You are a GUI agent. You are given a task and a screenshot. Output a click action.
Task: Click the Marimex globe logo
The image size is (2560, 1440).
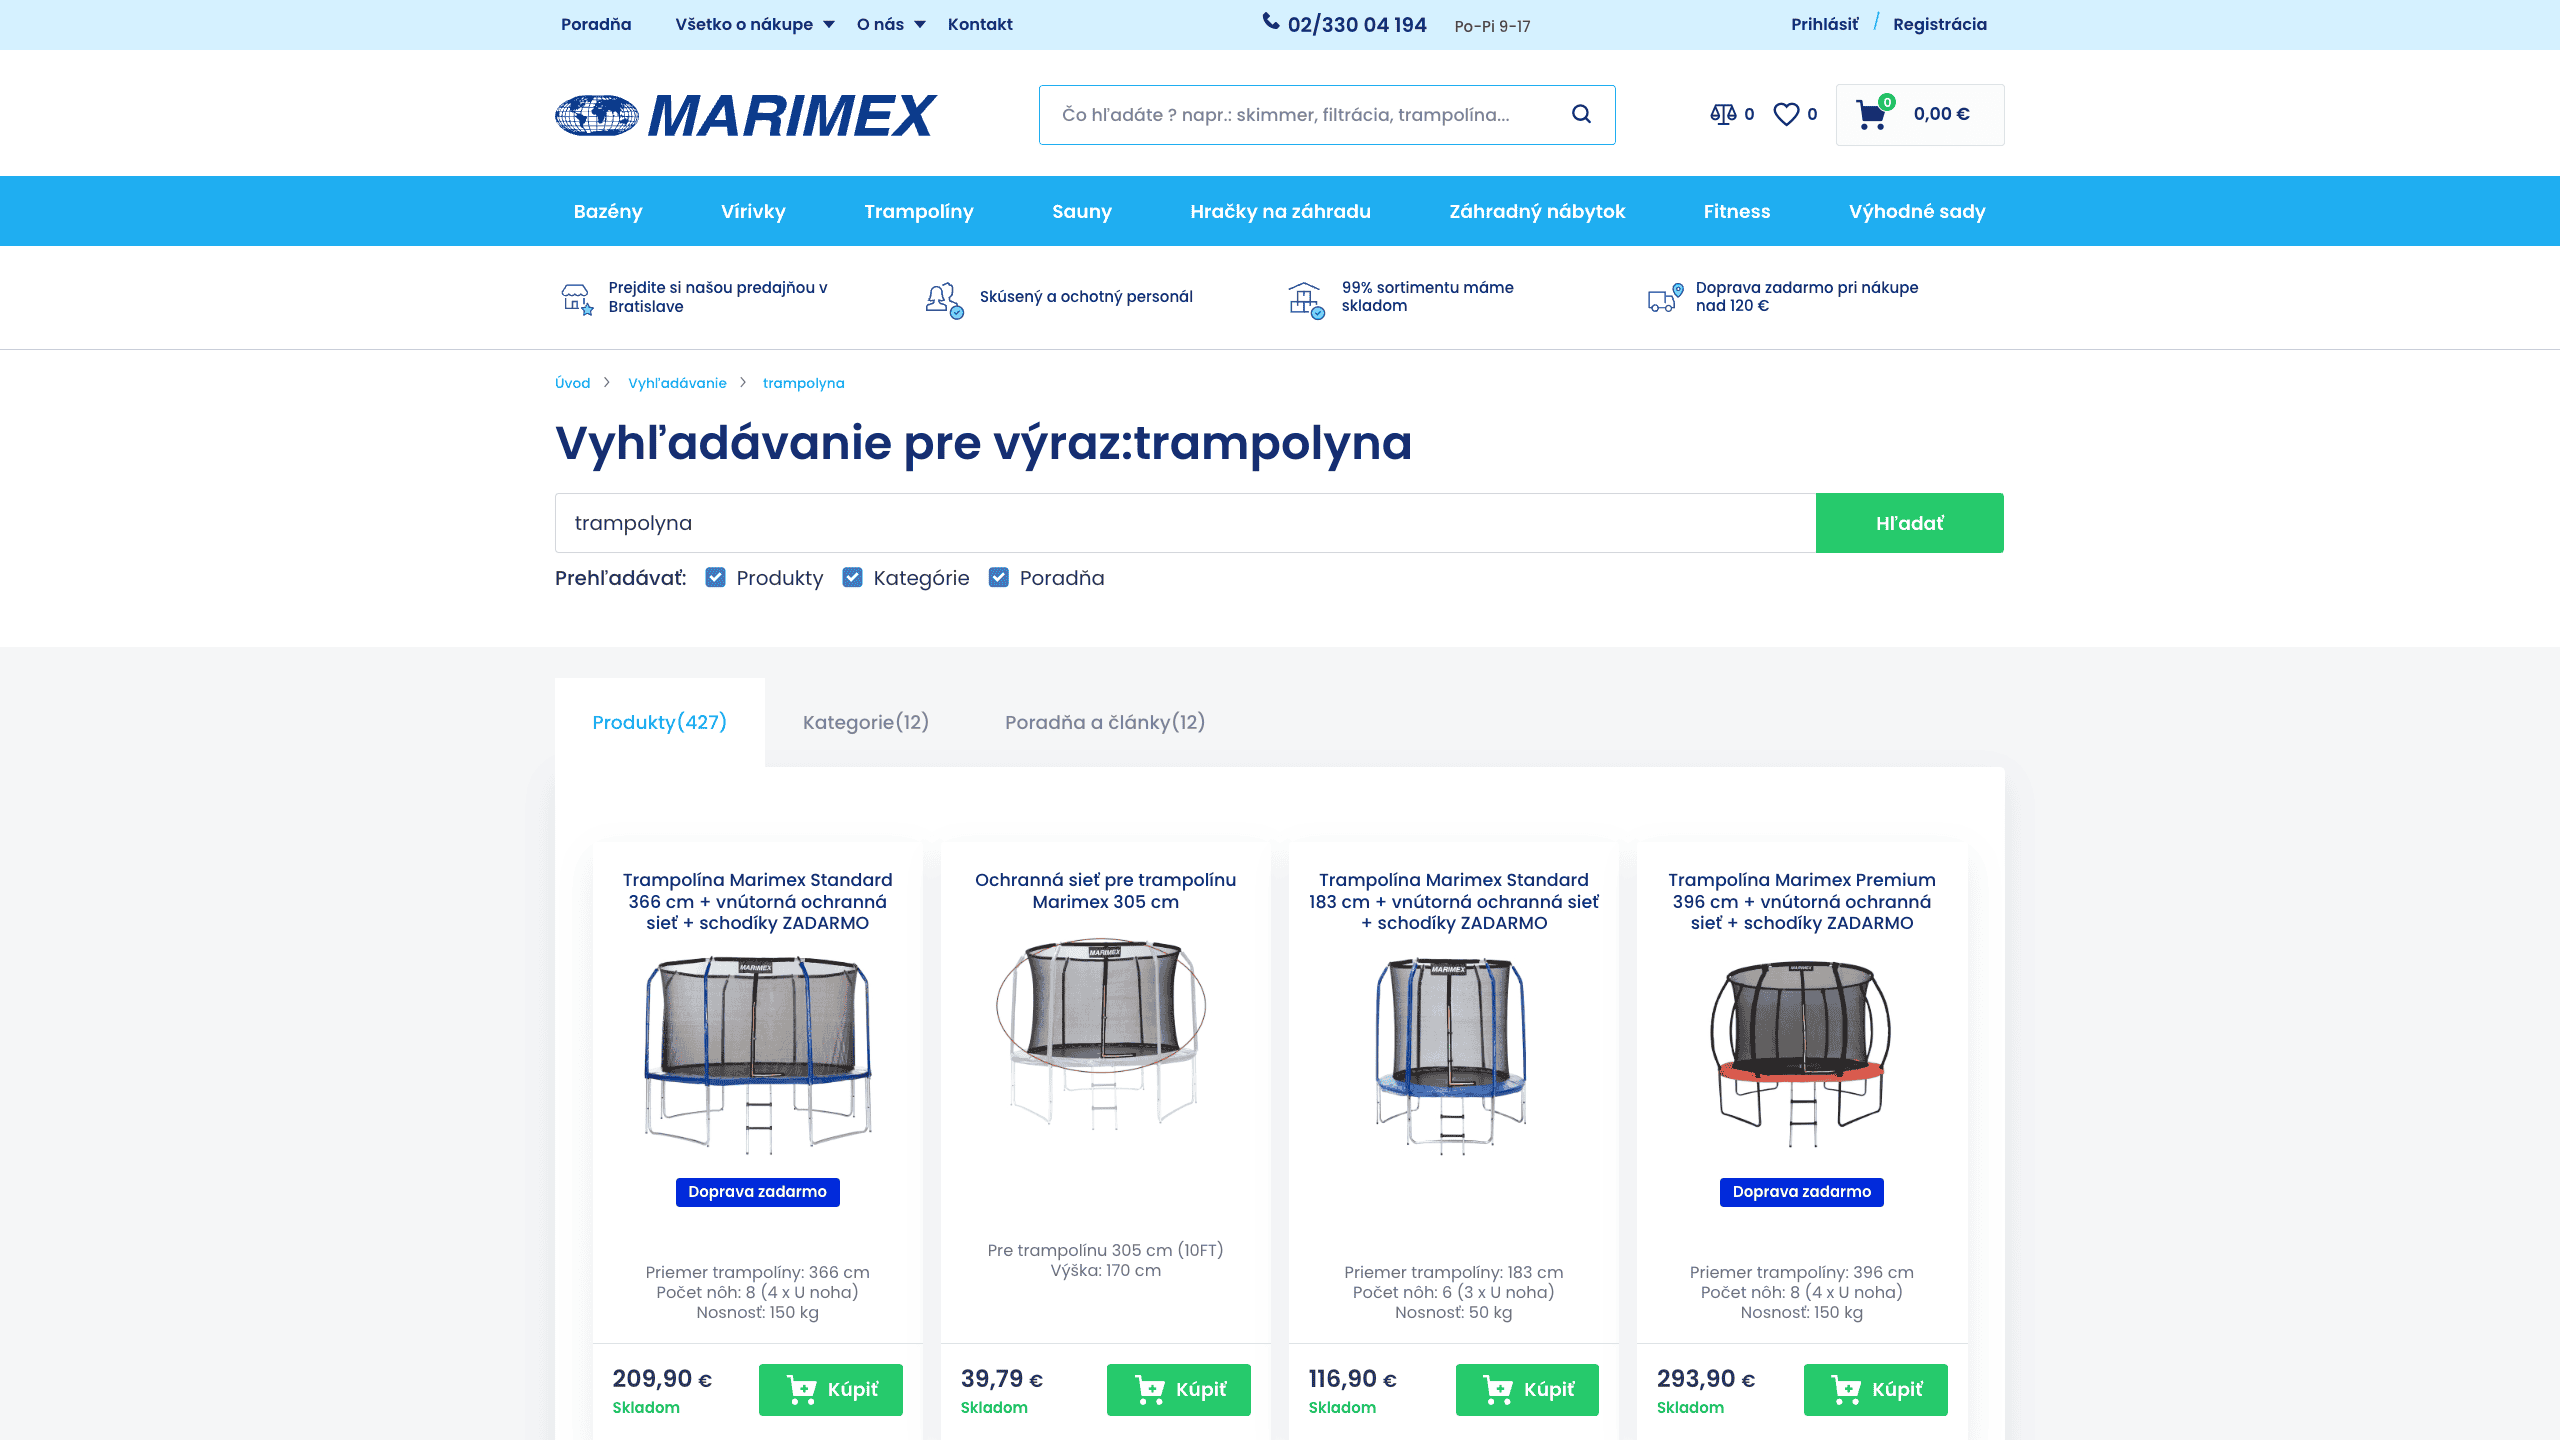click(x=597, y=115)
